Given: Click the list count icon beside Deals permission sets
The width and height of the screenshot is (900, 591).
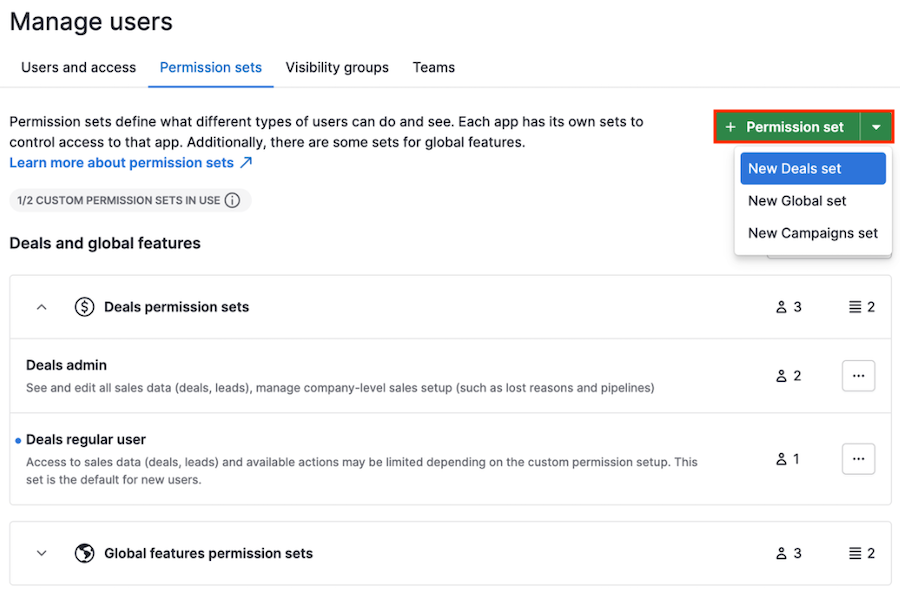Looking at the screenshot, I should click(852, 307).
